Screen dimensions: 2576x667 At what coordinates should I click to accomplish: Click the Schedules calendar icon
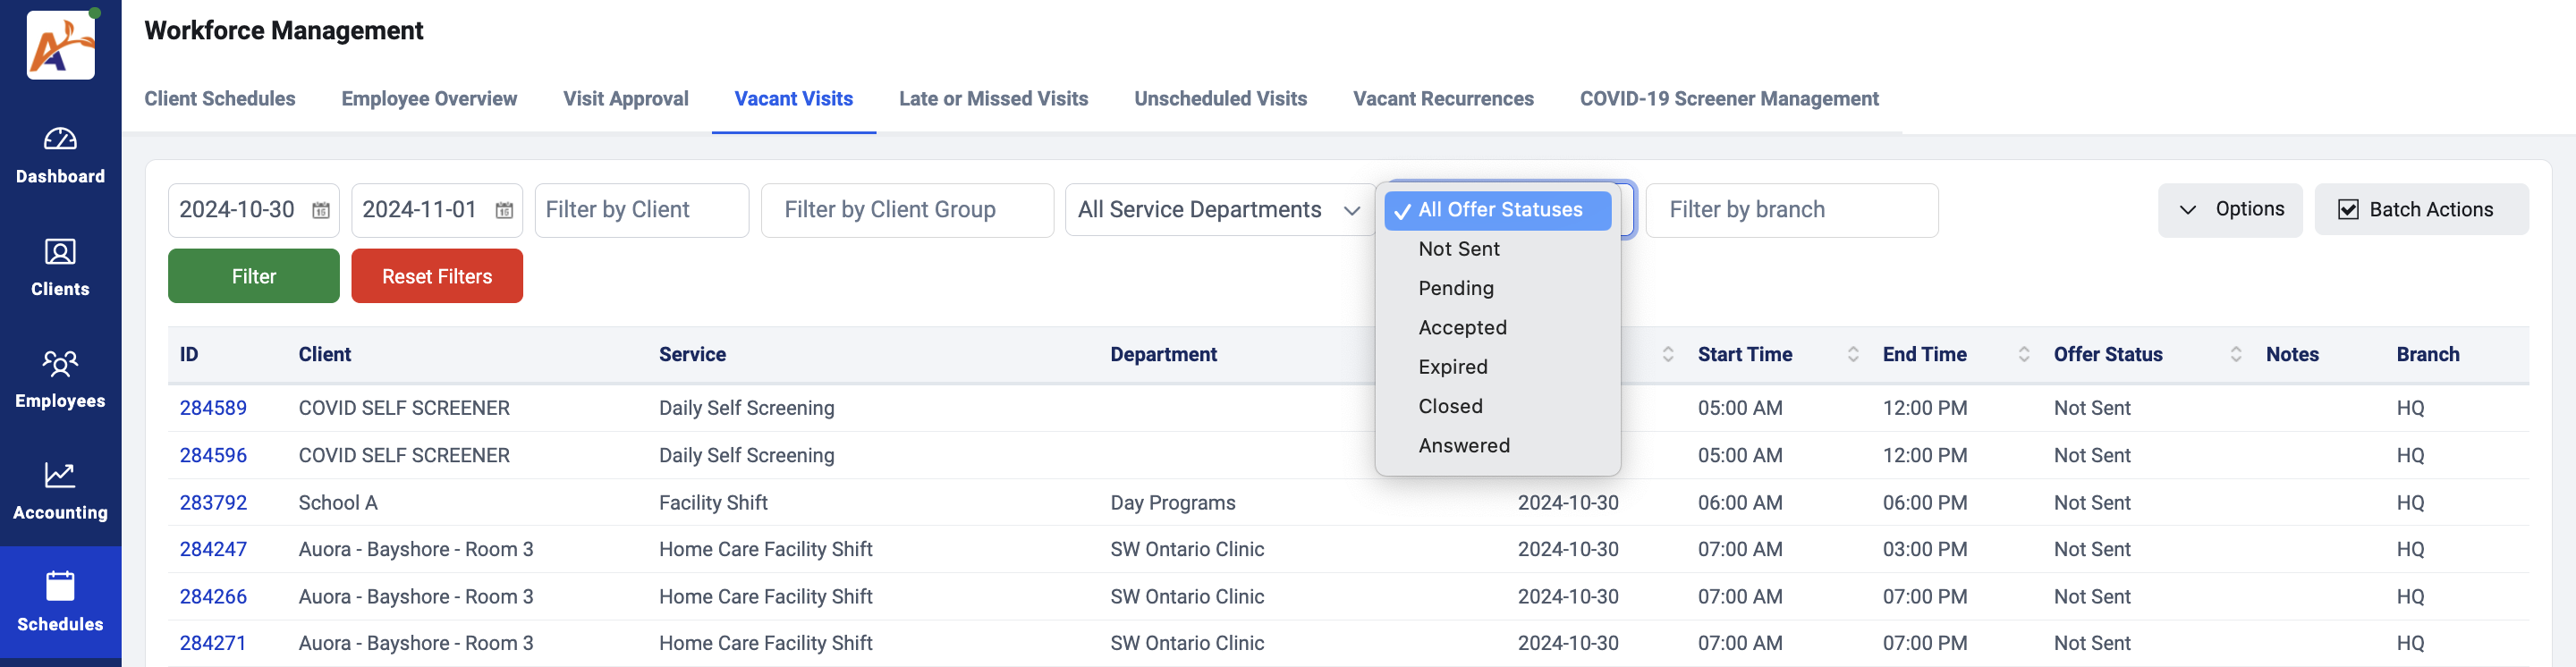[60, 586]
